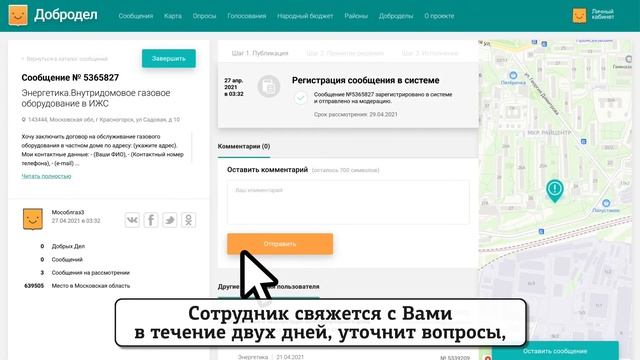Click the Мособлгаз3 user avatar
The image size is (640, 360).
pyautogui.click(x=33, y=219)
